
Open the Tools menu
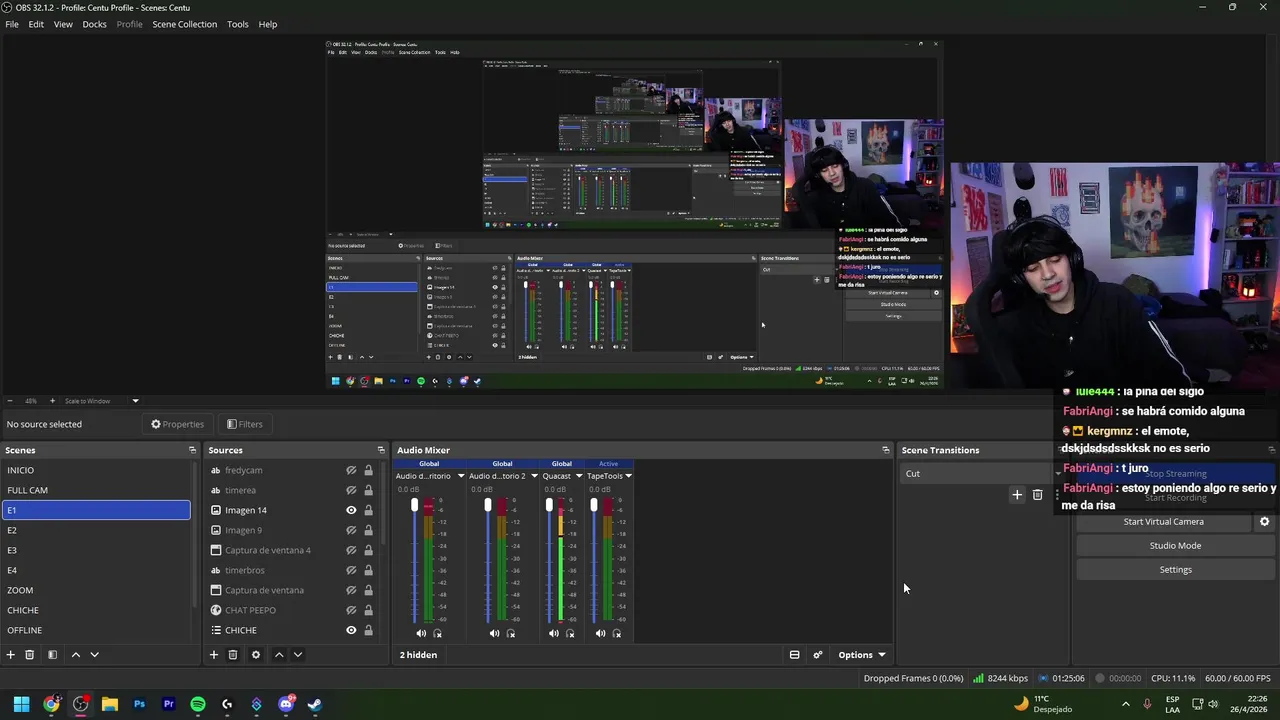coord(238,24)
